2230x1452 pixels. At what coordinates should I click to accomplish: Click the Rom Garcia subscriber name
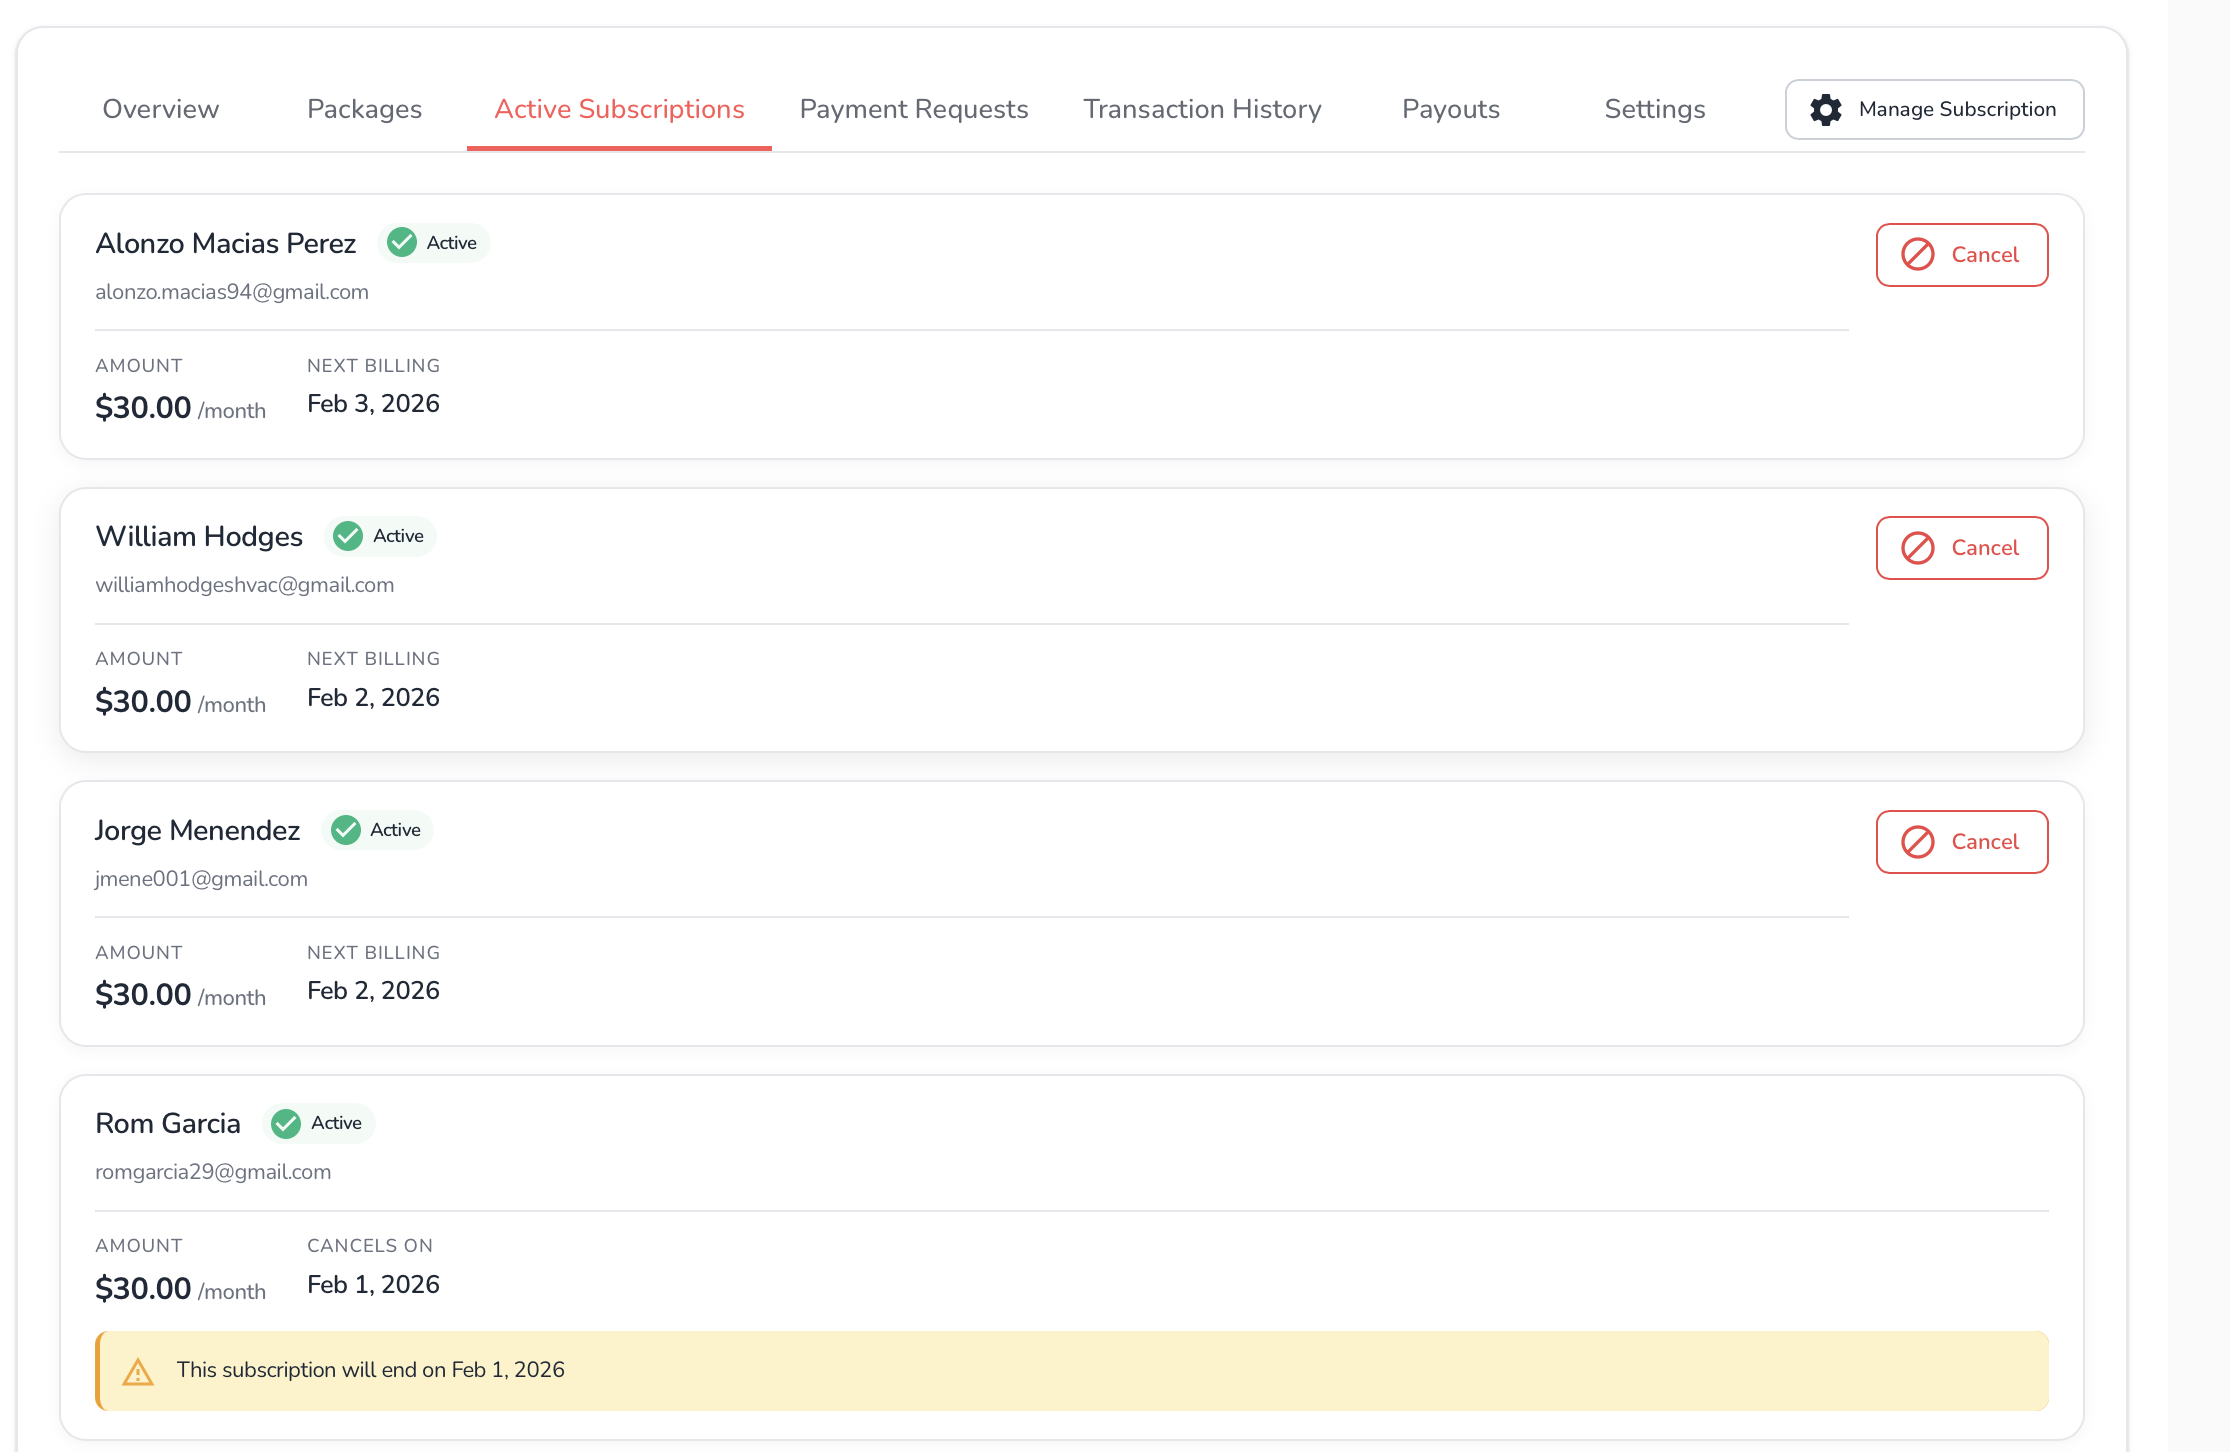[168, 1124]
